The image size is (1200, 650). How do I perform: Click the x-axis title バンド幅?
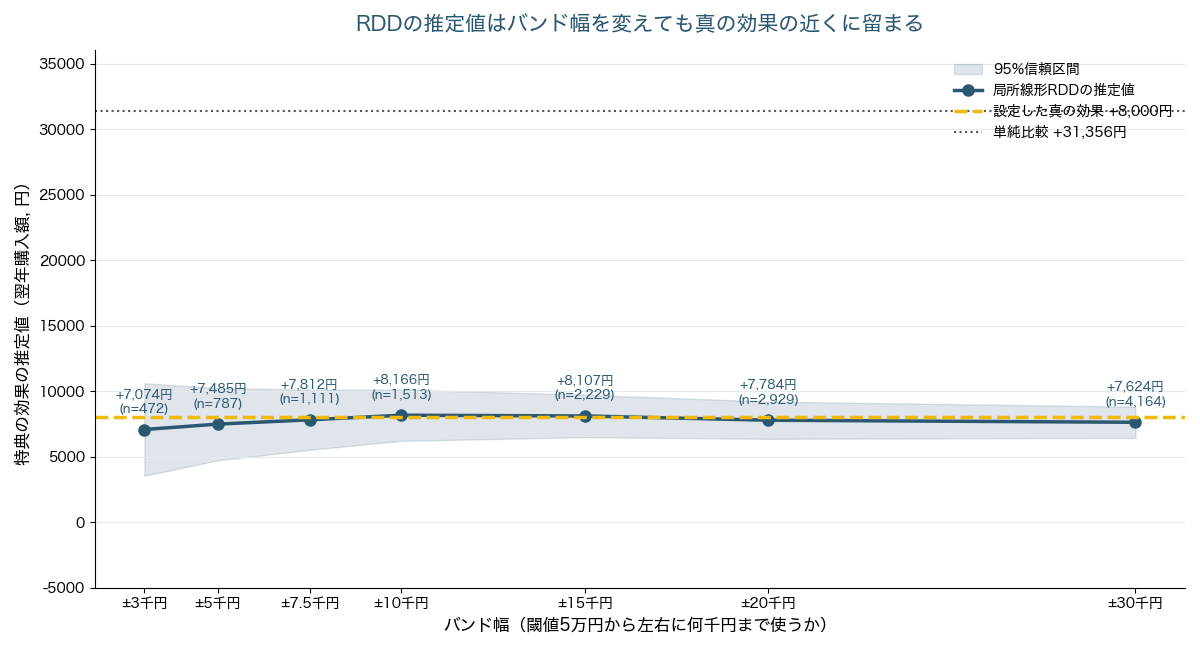pyautogui.click(x=639, y=625)
